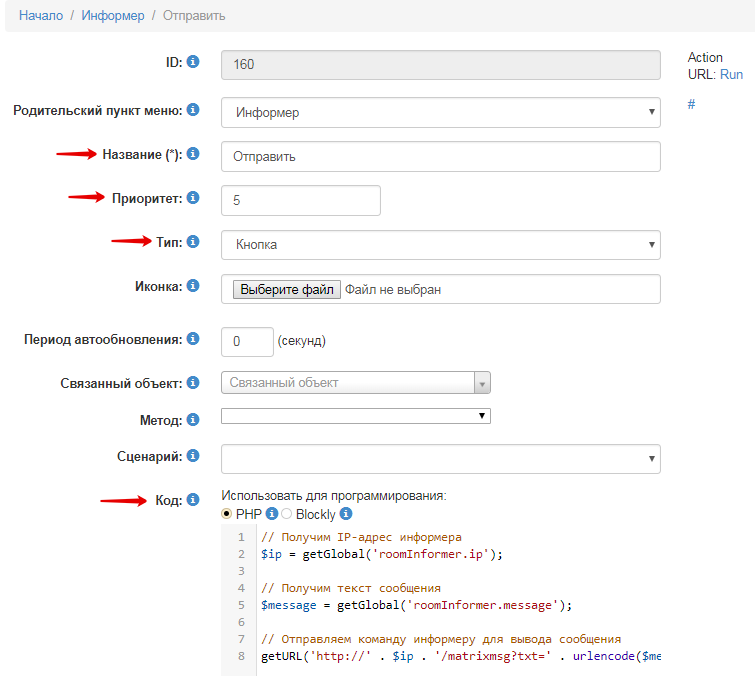Go to Информер breadcrumb link

pos(113,15)
